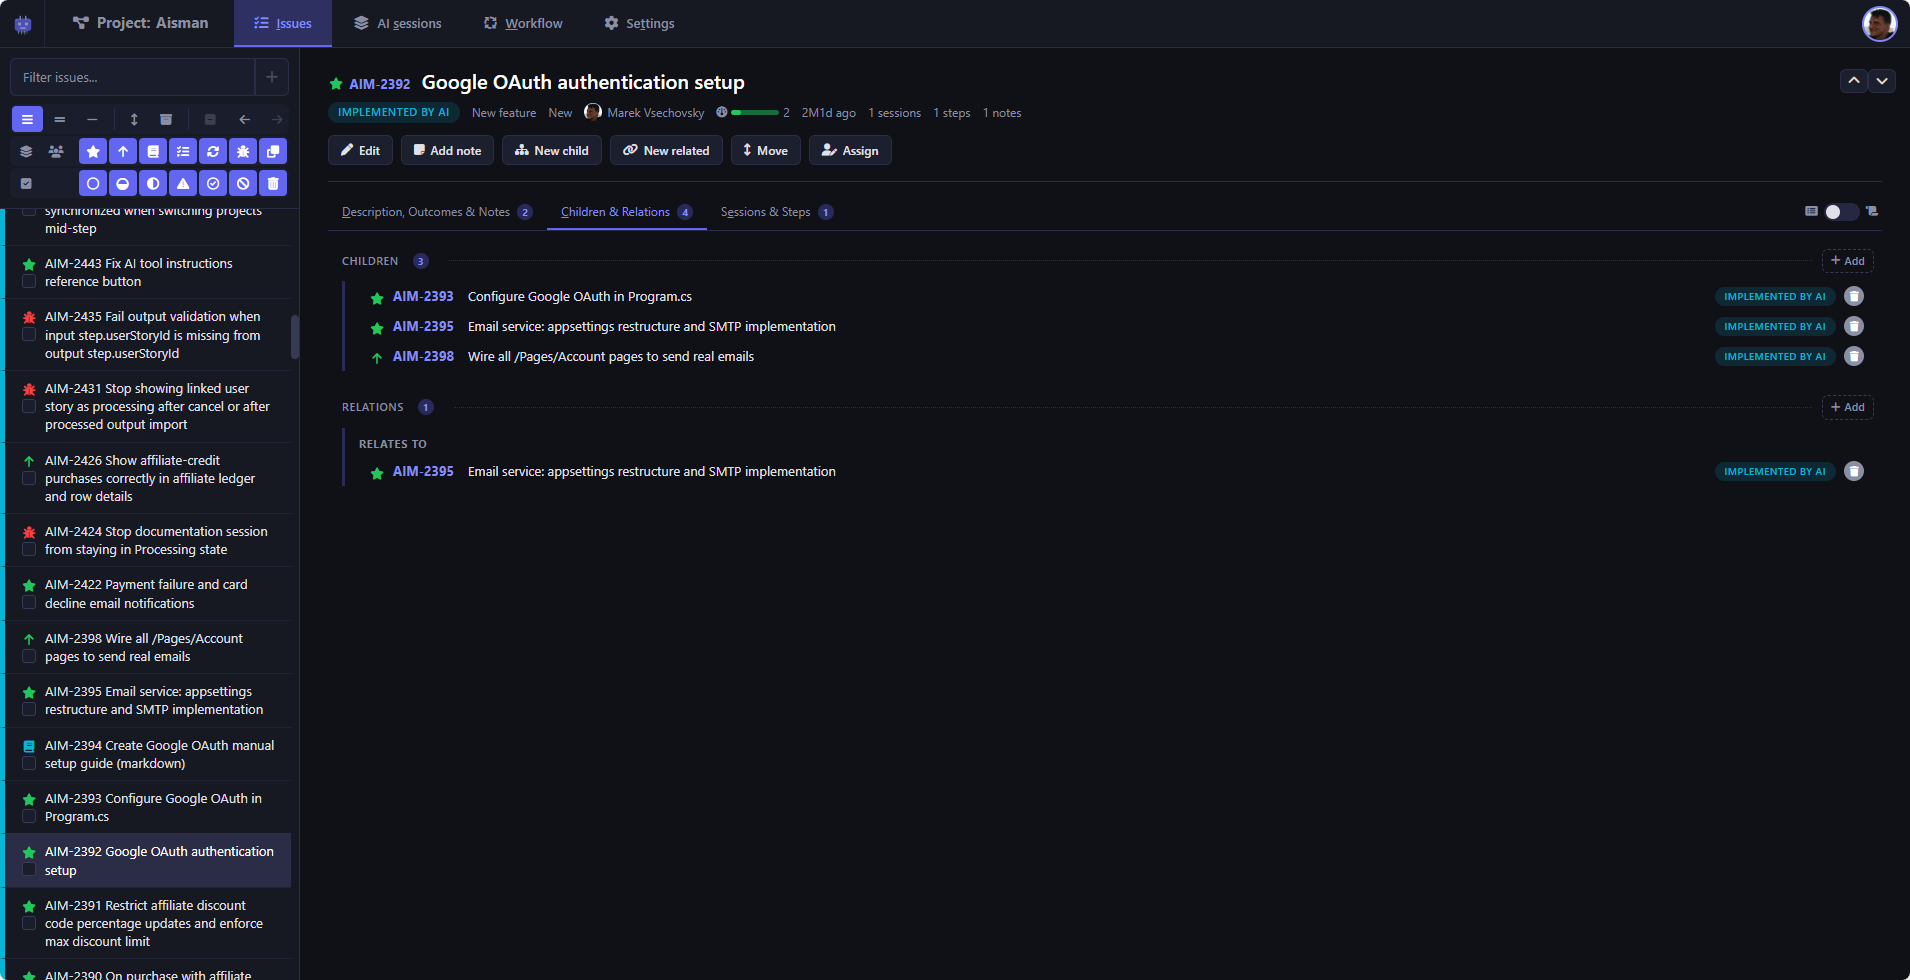Click the green progress bar next to assignee
This screenshot has width=1910, height=980.
coord(755,113)
